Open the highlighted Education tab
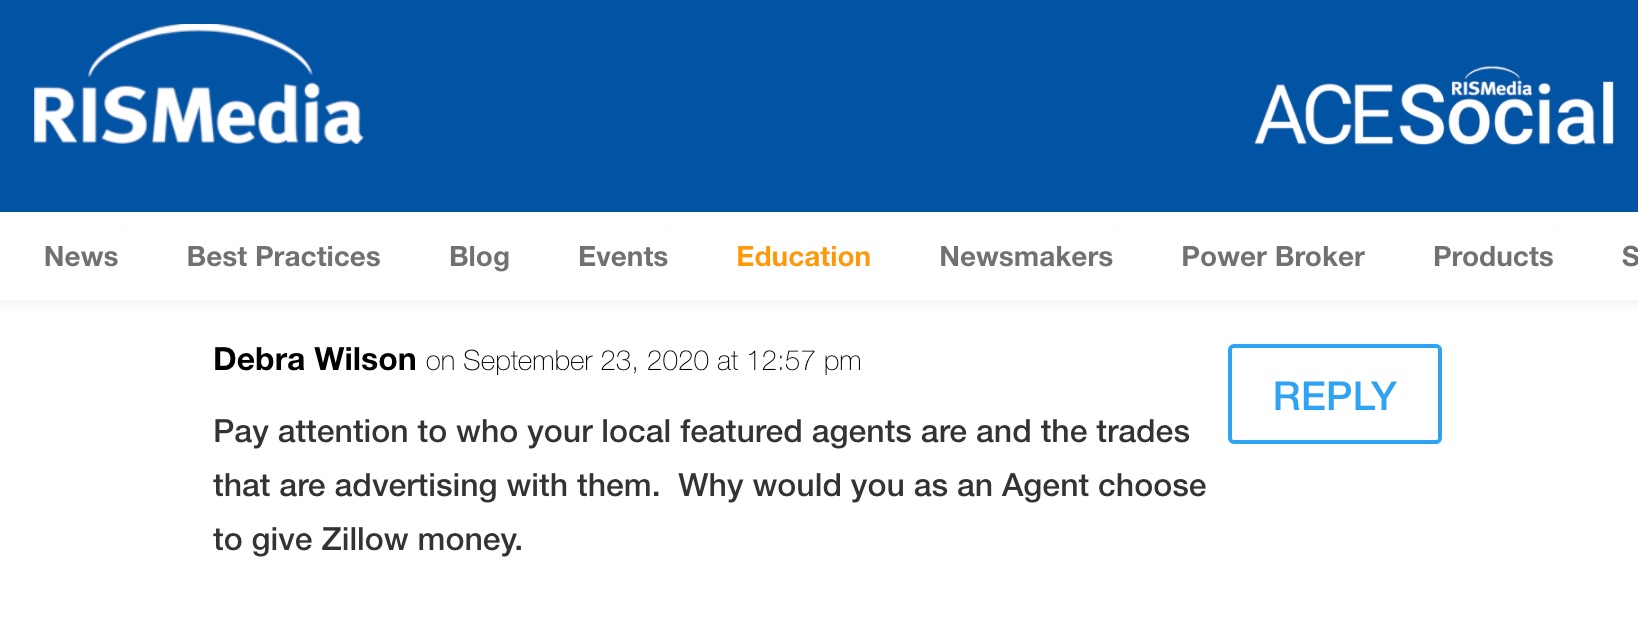 click(x=804, y=257)
